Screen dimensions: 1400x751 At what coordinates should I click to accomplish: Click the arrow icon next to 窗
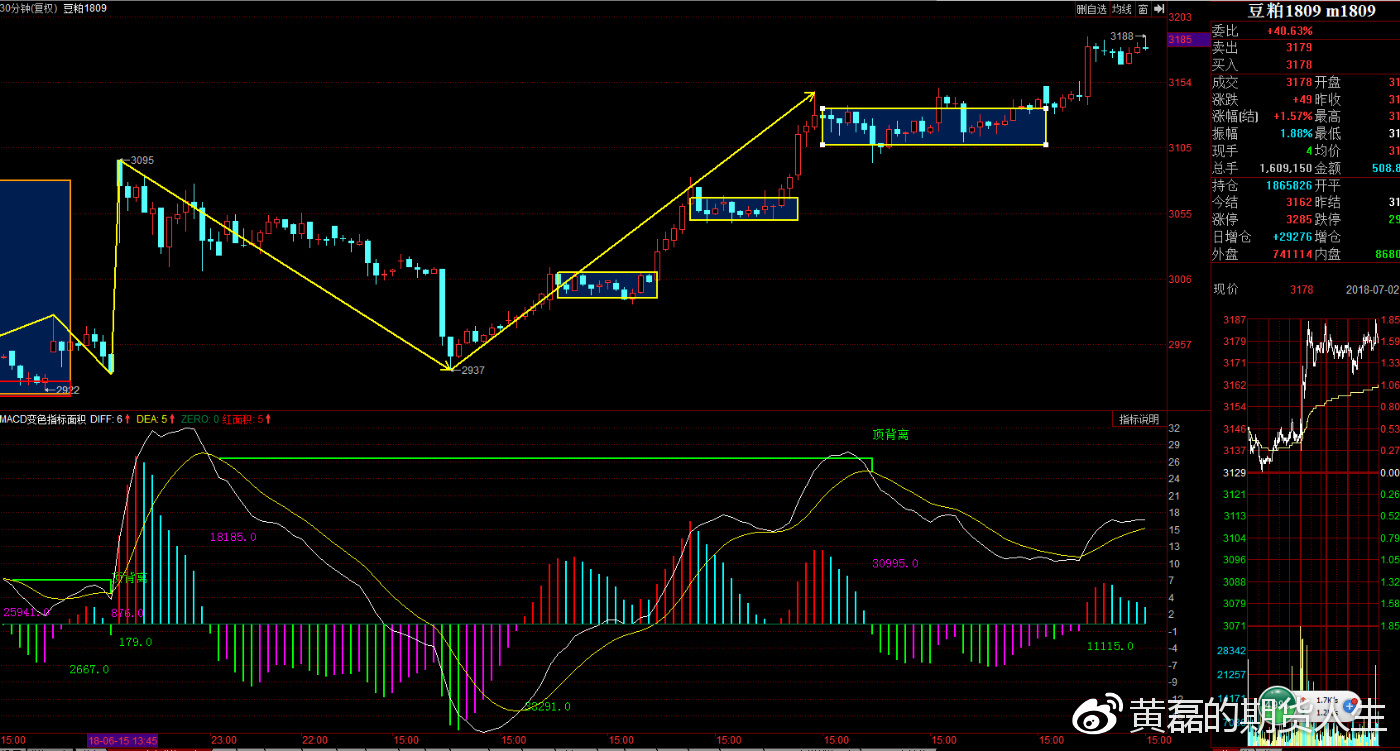click(x=1158, y=9)
